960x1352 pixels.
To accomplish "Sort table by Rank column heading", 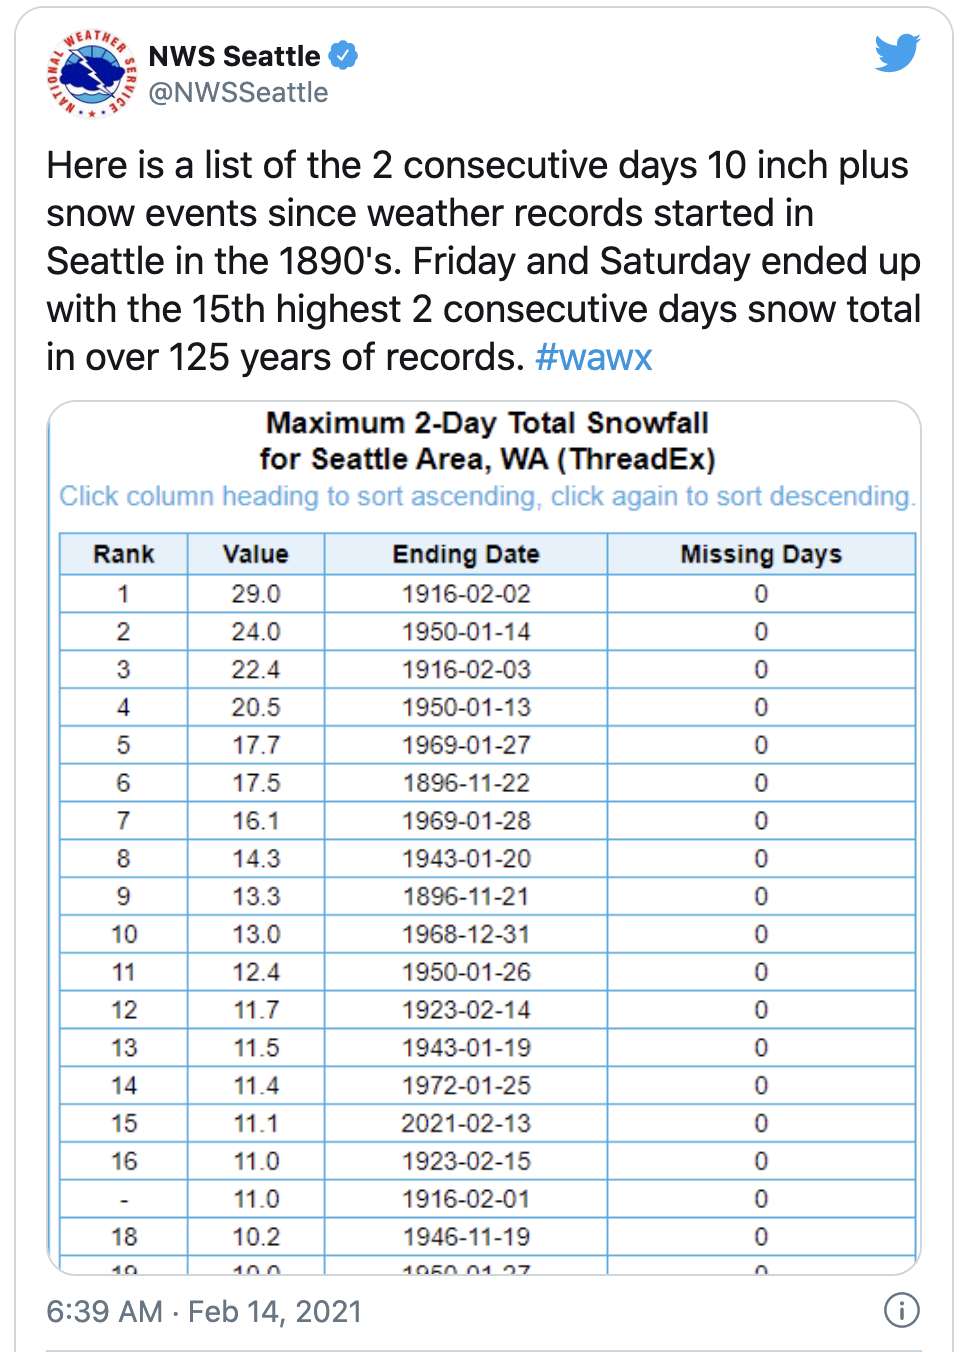I will coord(124,554).
